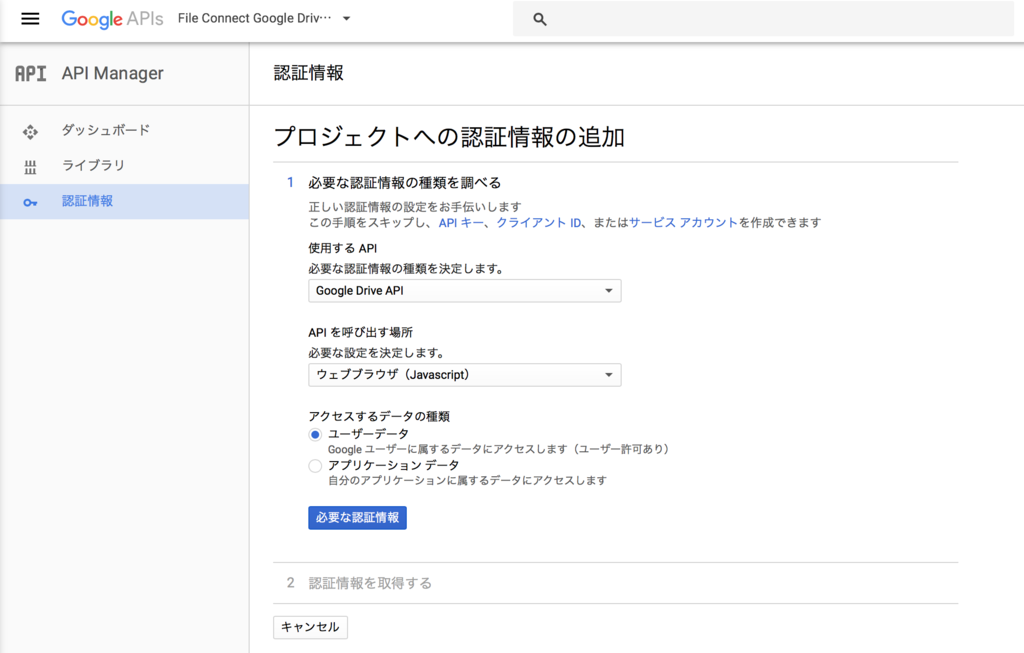Screen dimensions: 1024x653
Task: Go to ダッシュボード in sidebar
Action: pos(124,131)
